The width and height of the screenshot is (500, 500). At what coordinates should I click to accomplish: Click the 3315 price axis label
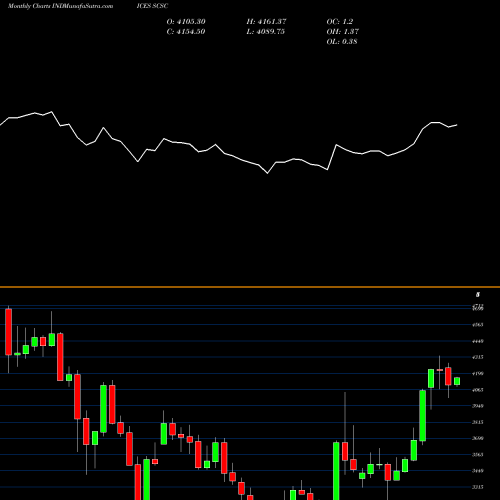point(478,487)
